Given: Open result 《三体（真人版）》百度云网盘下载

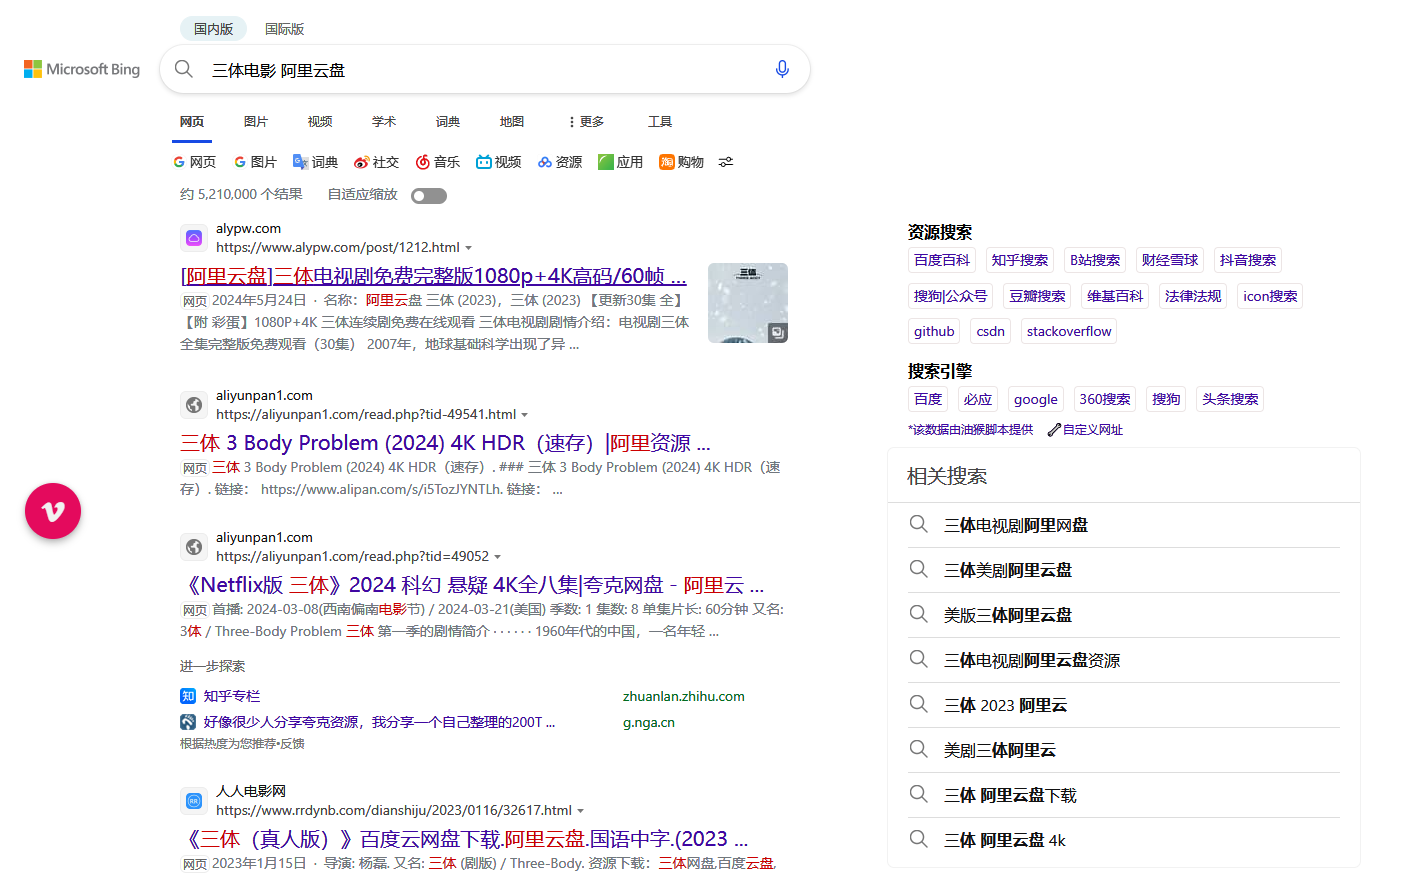Looking at the screenshot, I should click(x=464, y=839).
